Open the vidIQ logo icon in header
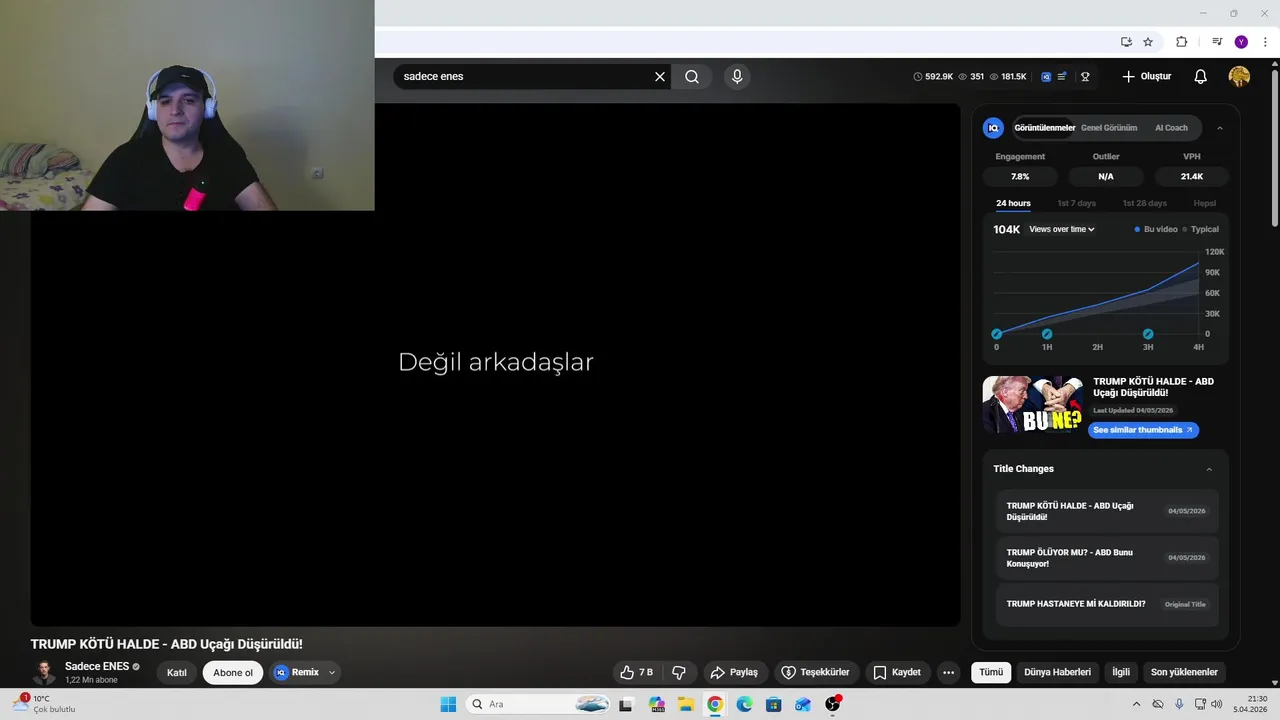 [x=1046, y=77]
